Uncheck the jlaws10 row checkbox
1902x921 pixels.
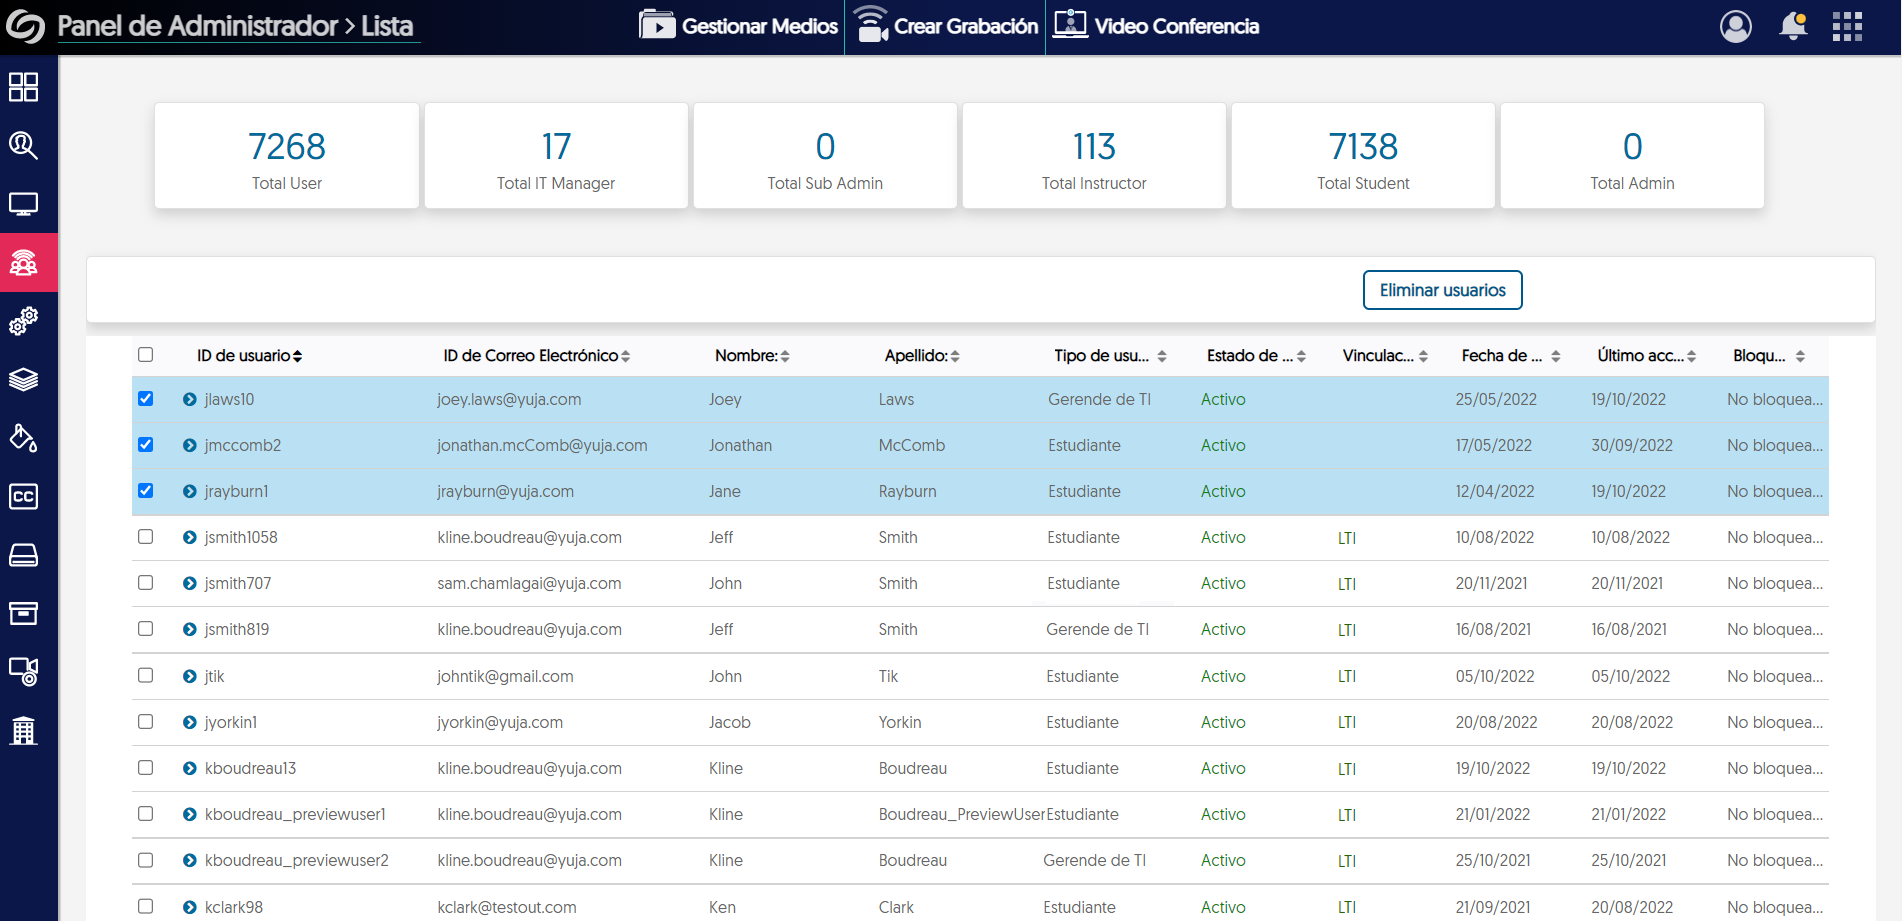point(146,399)
